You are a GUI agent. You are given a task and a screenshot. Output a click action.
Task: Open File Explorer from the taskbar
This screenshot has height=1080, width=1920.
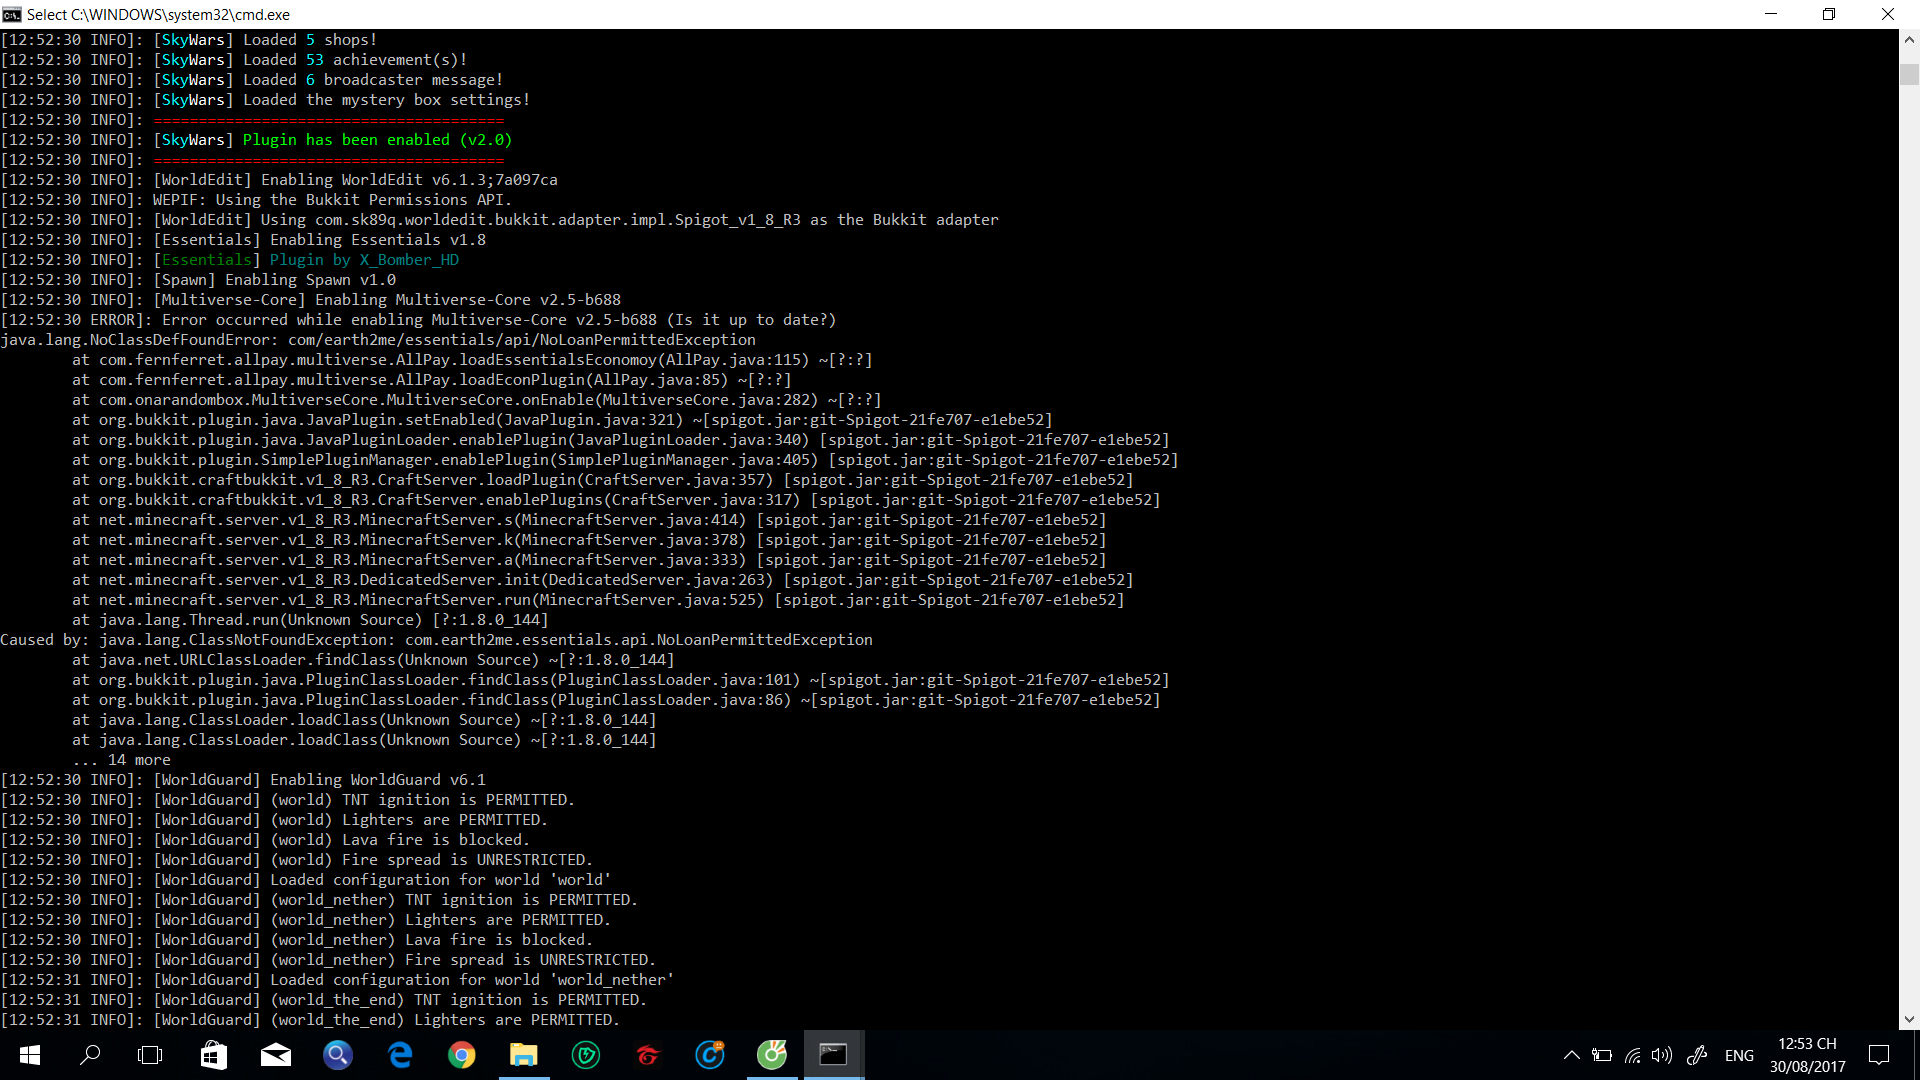[523, 1055]
